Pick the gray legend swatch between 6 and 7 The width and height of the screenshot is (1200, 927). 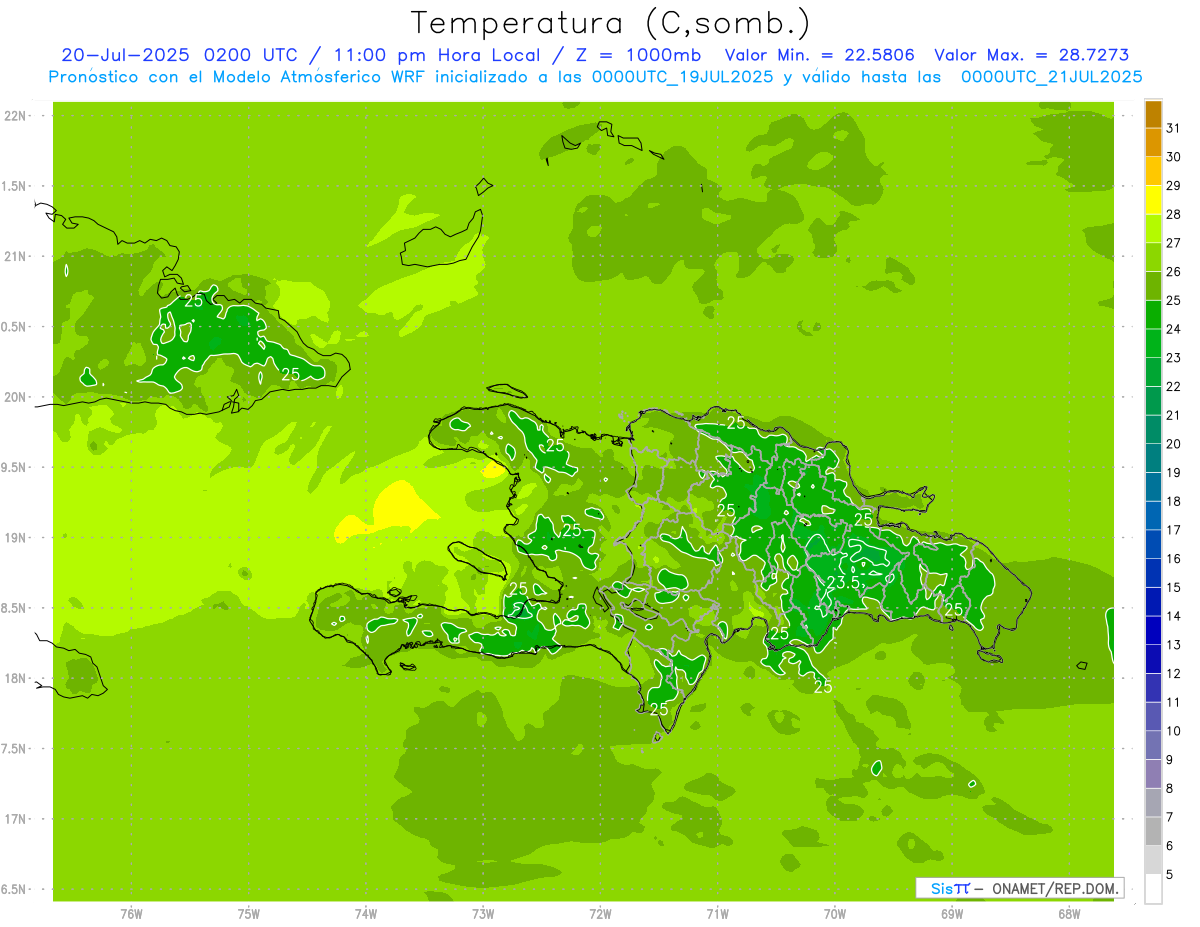point(1153,831)
